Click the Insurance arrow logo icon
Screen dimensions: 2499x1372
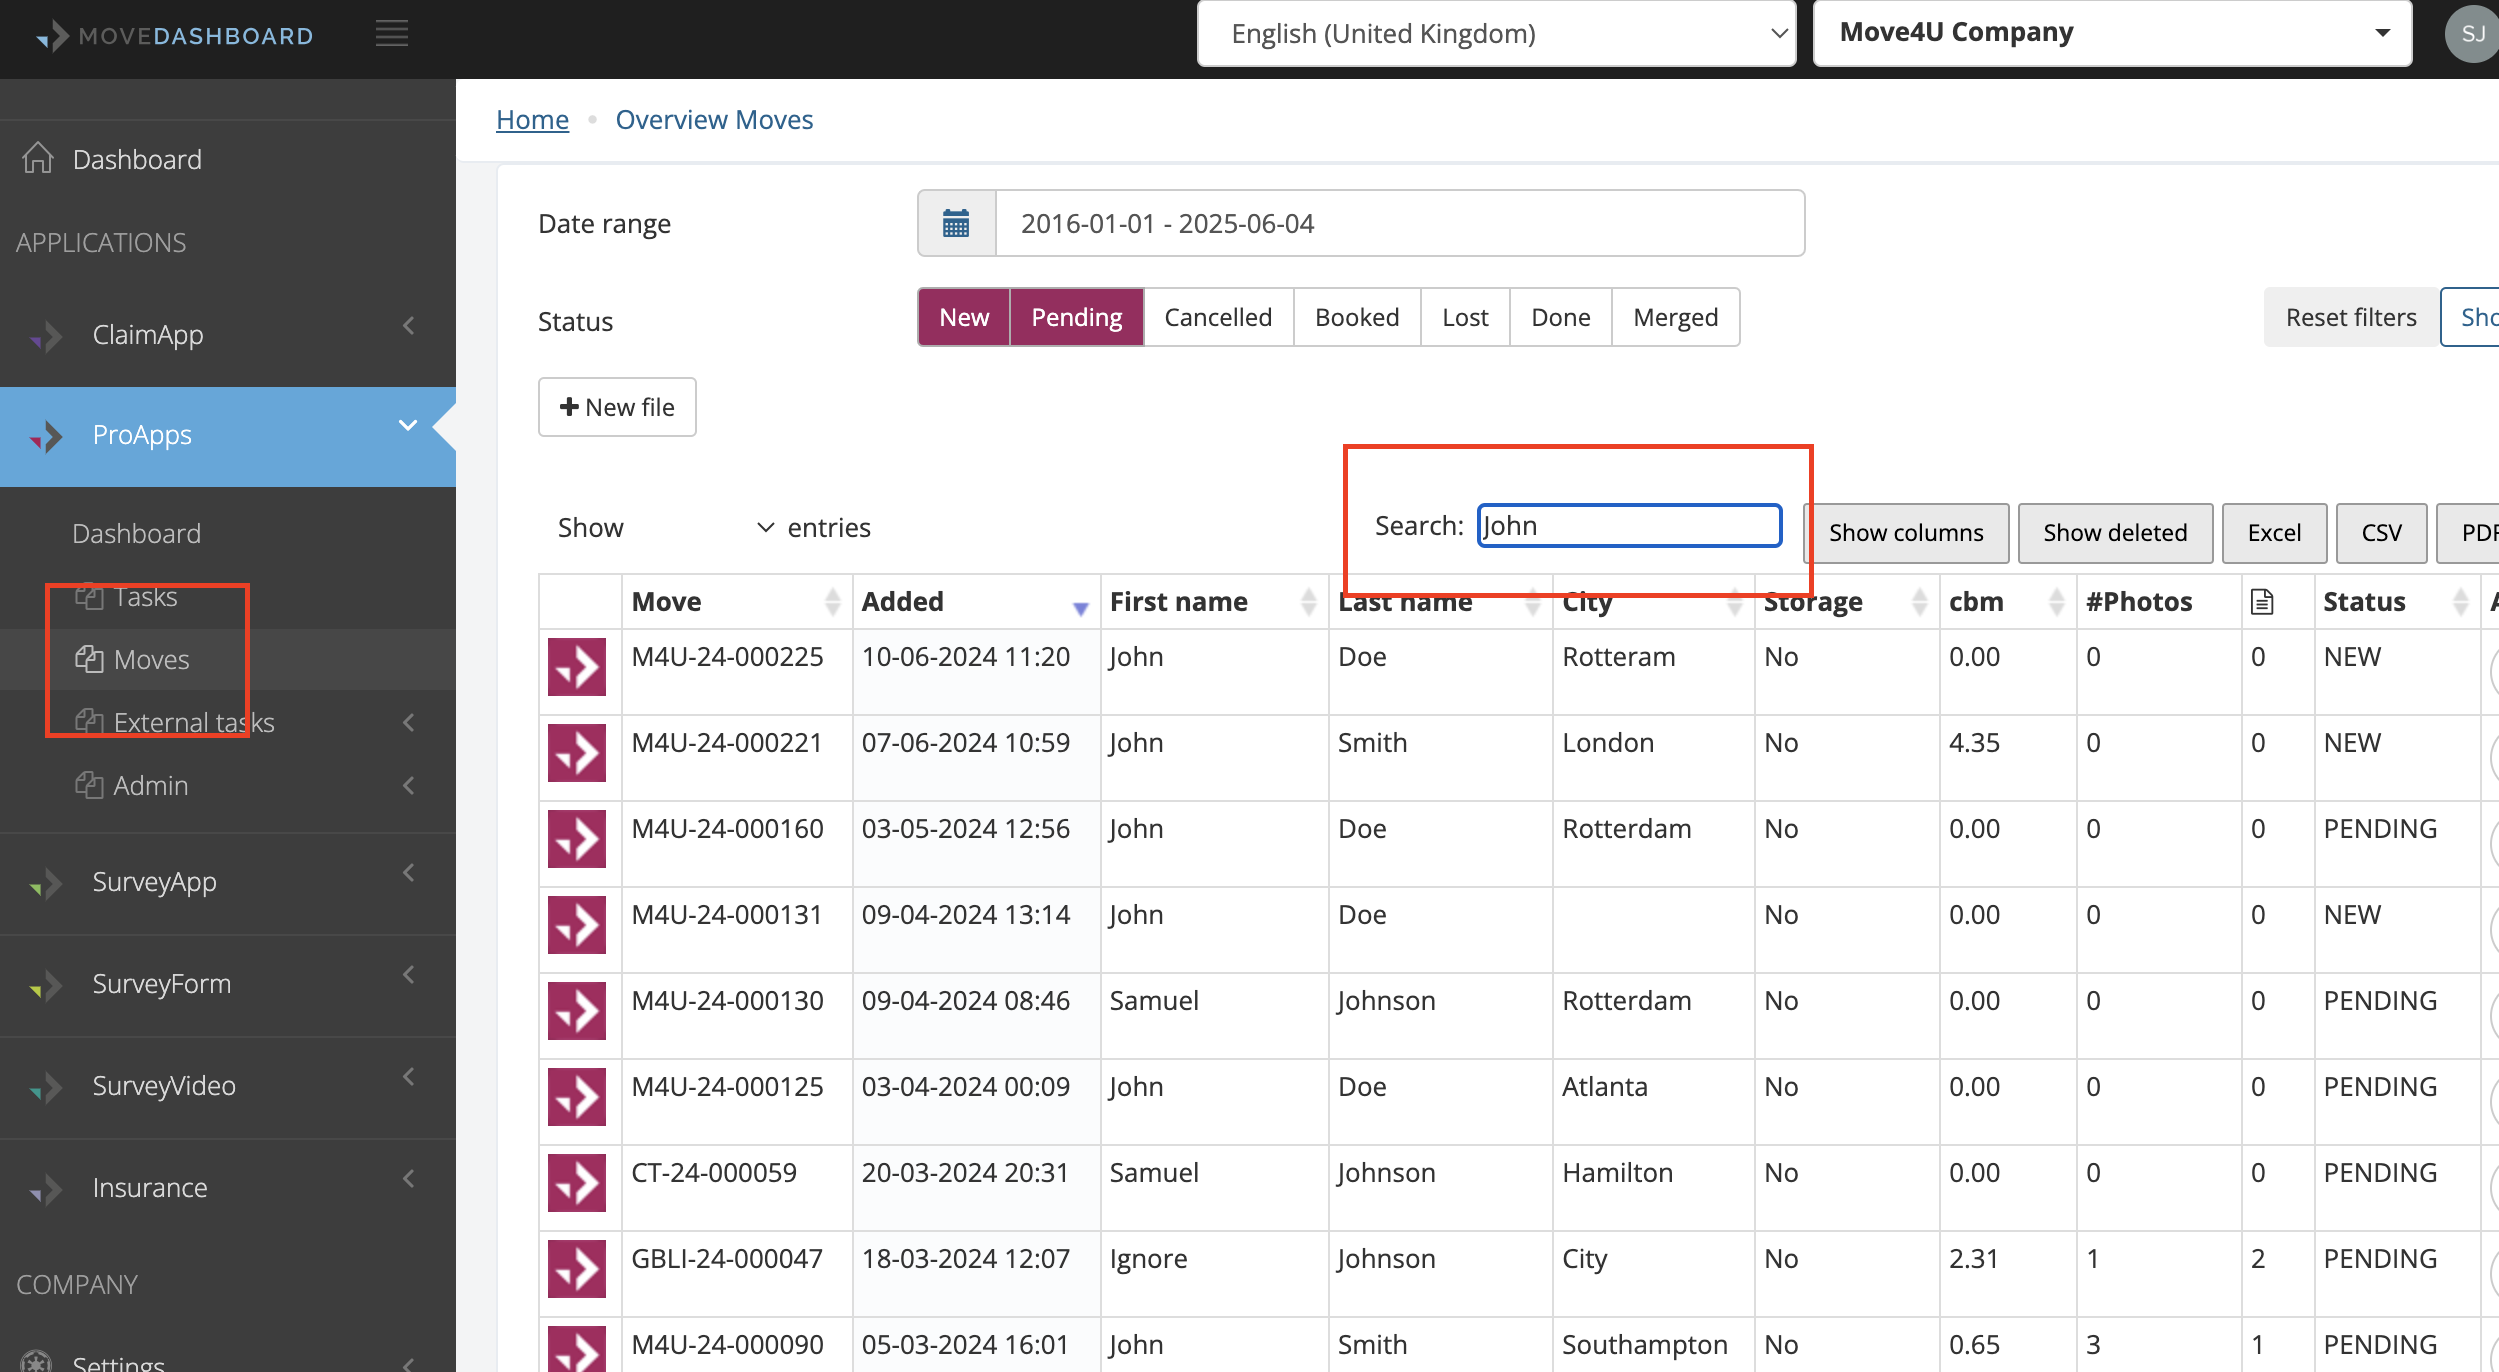coord(47,1189)
